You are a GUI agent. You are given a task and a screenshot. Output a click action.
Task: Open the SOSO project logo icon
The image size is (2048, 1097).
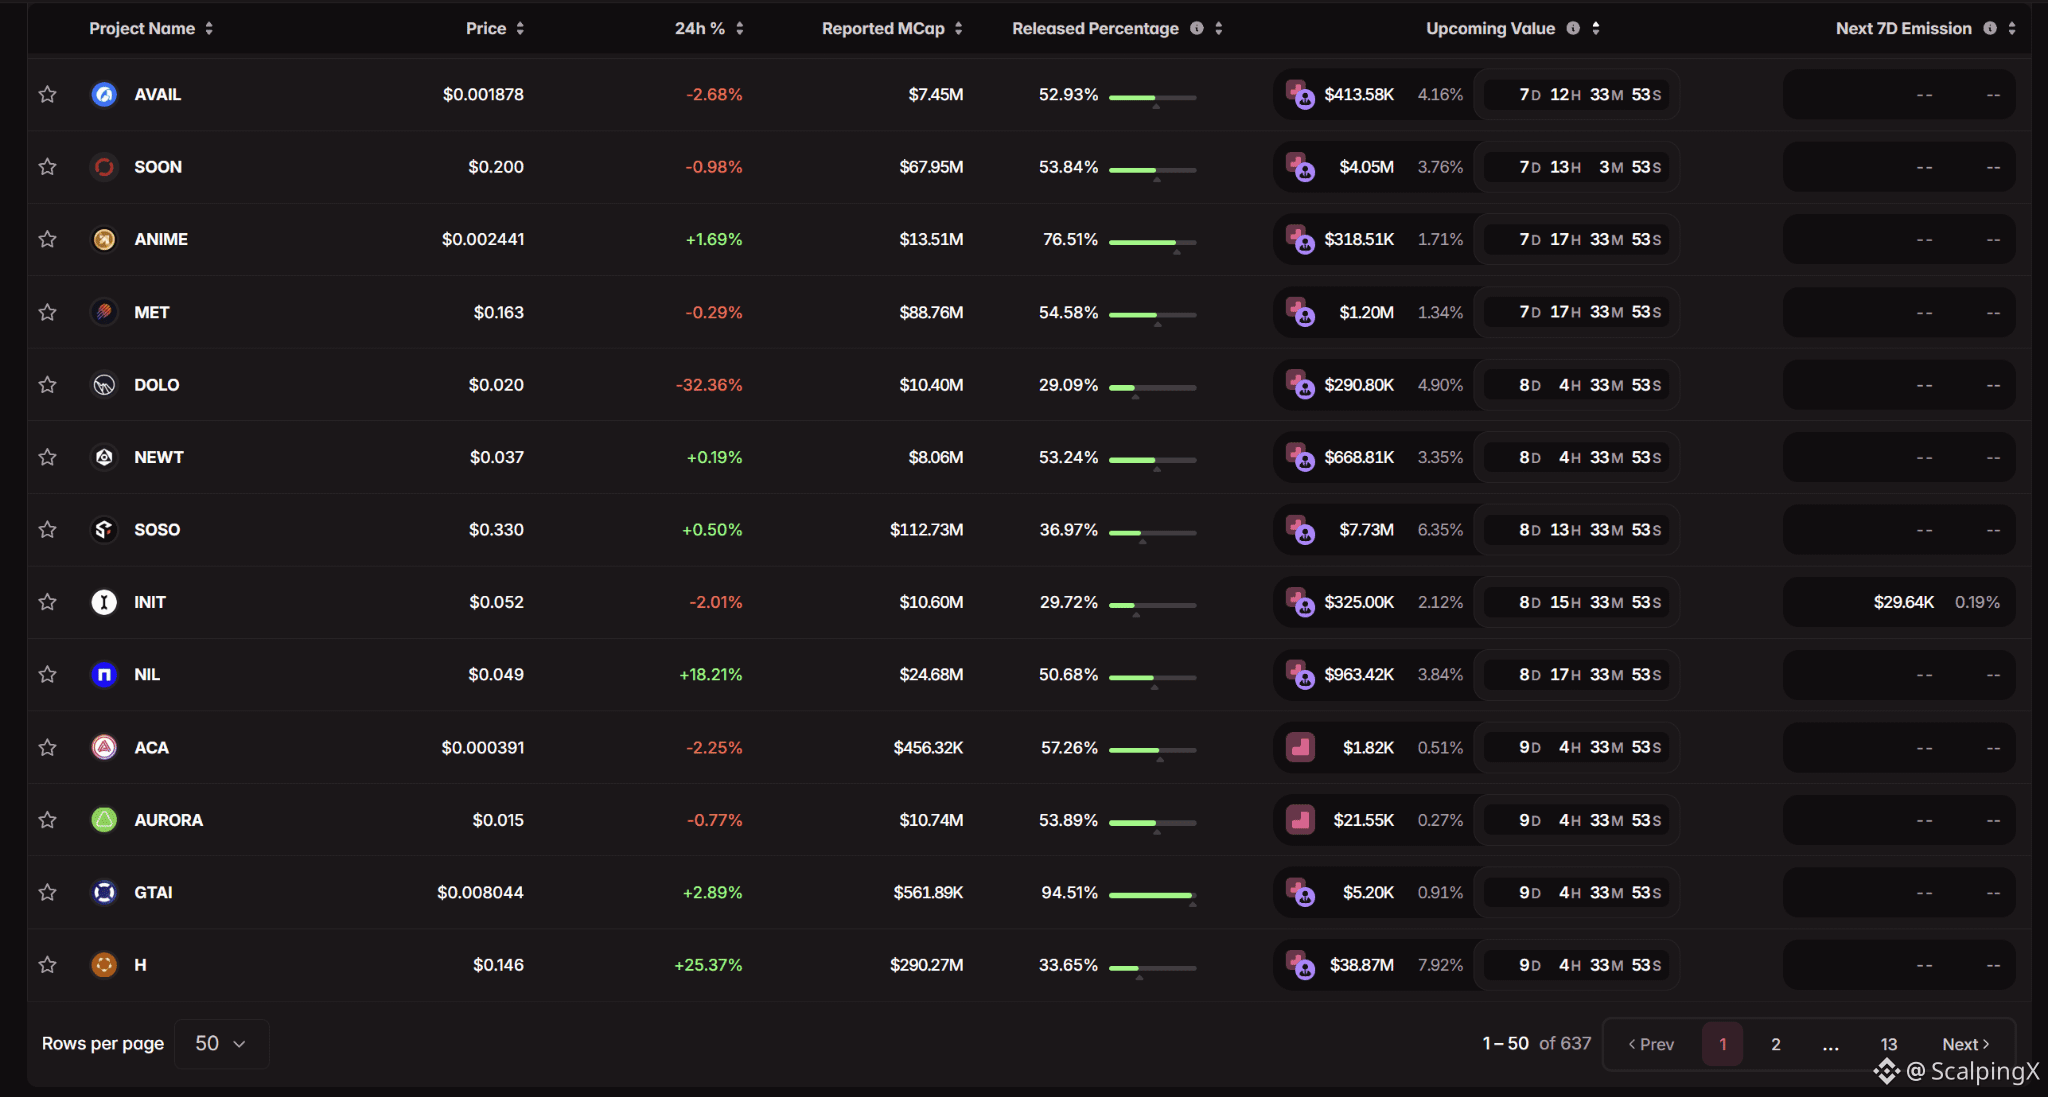(104, 530)
